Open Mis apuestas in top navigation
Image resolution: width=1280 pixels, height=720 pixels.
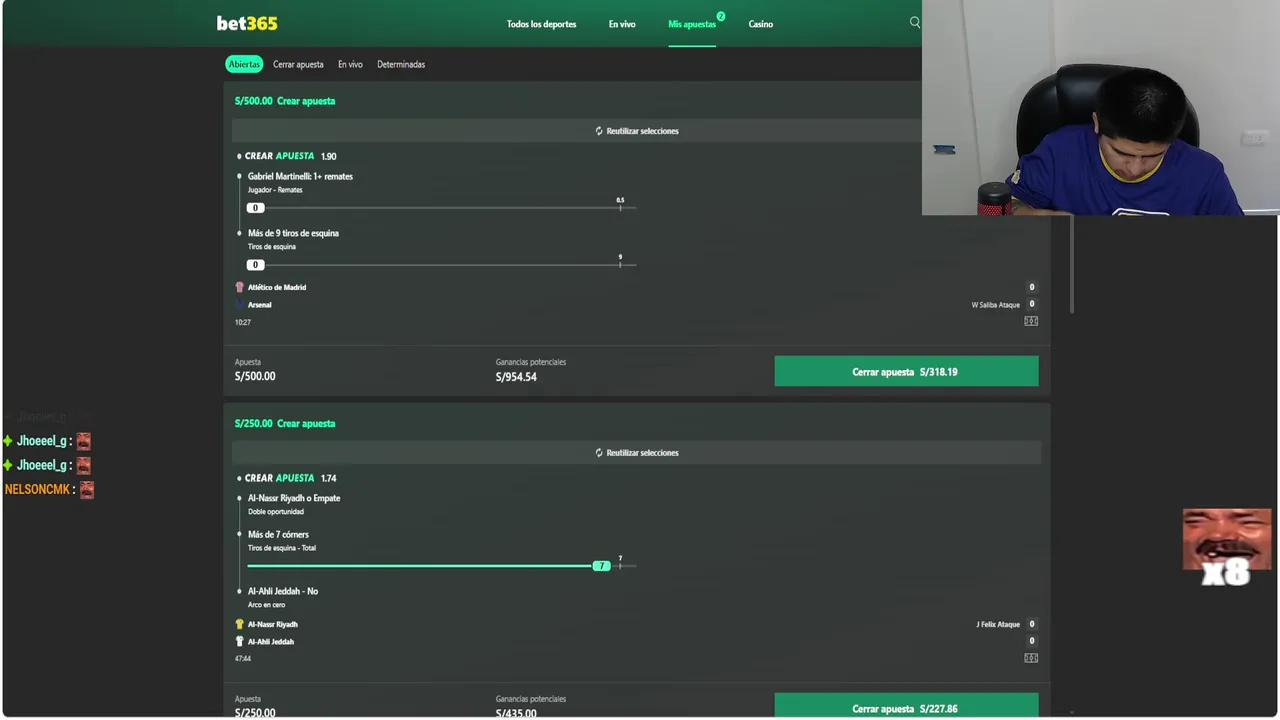692,24
